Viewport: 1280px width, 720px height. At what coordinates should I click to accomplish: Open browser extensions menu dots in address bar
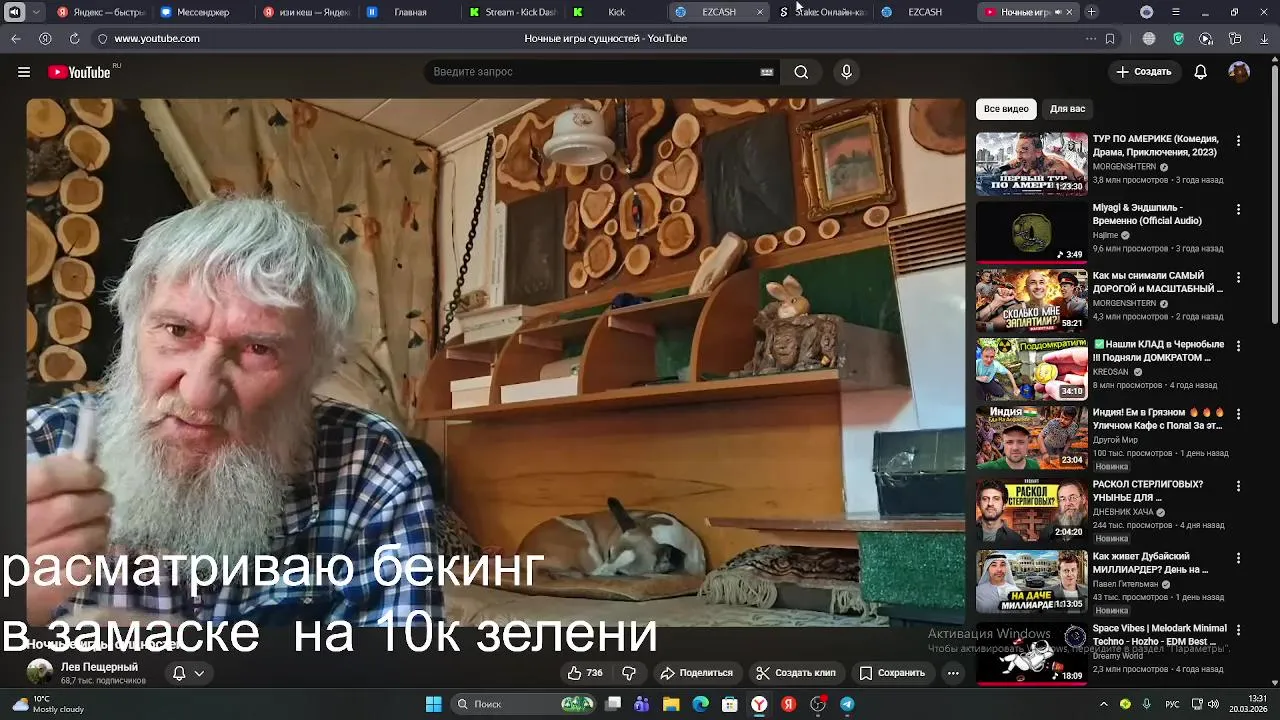point(1090,38)
